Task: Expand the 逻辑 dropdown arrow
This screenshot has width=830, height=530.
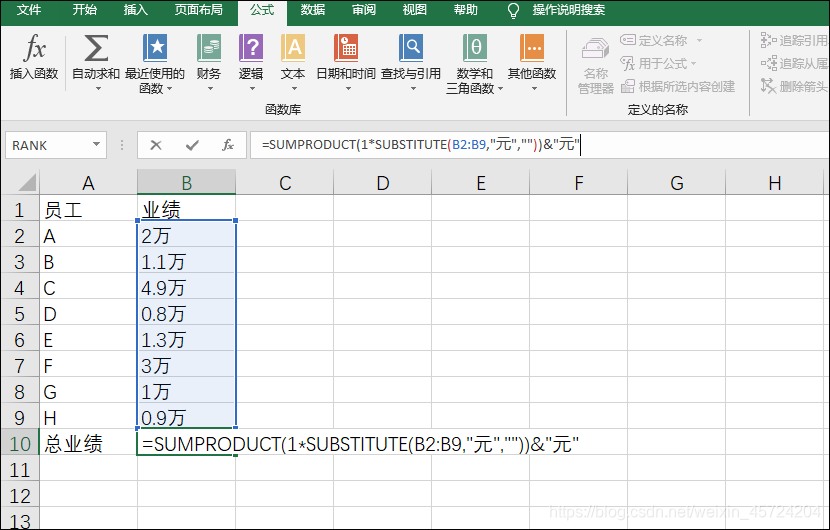Action: (252, 88)
